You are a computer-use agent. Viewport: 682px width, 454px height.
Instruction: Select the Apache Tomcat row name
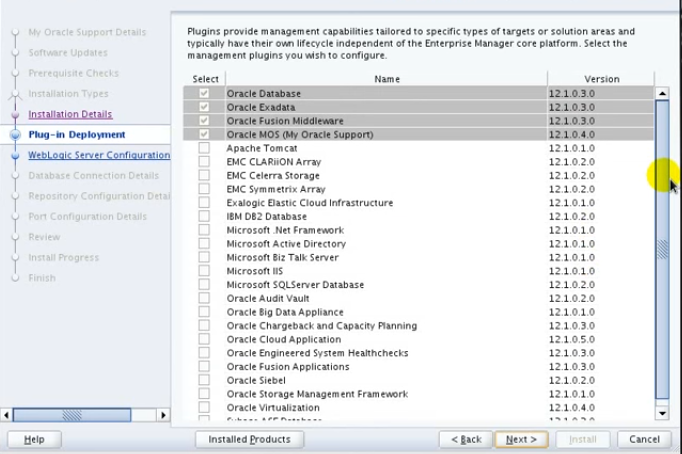pyautogui.click(x=262, y=148)
